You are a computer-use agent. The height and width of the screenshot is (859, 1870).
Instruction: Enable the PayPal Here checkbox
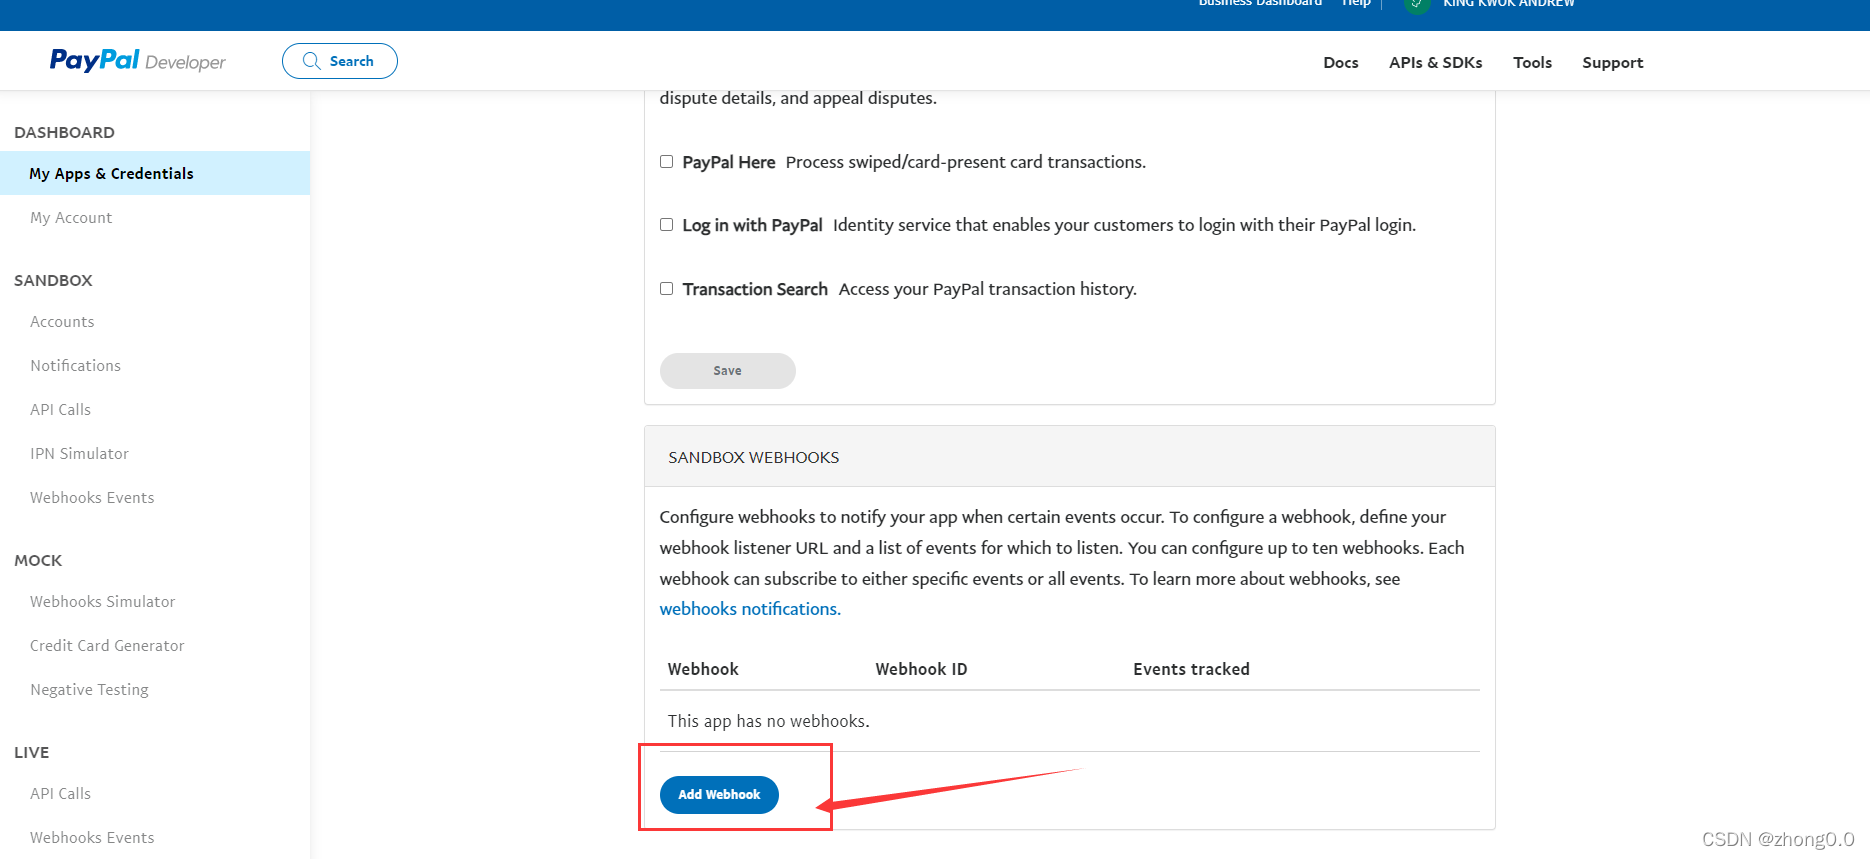point(667,161)
